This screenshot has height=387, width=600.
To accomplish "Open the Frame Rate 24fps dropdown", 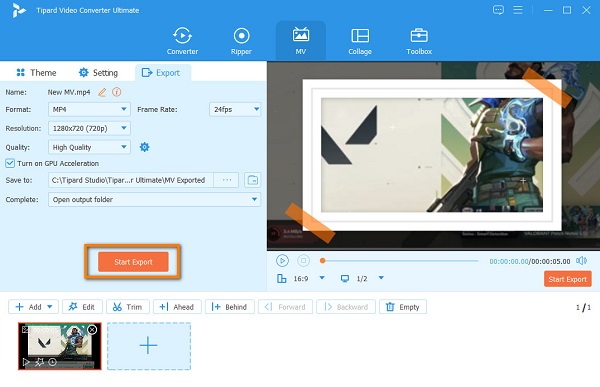I will pos(235,109).
